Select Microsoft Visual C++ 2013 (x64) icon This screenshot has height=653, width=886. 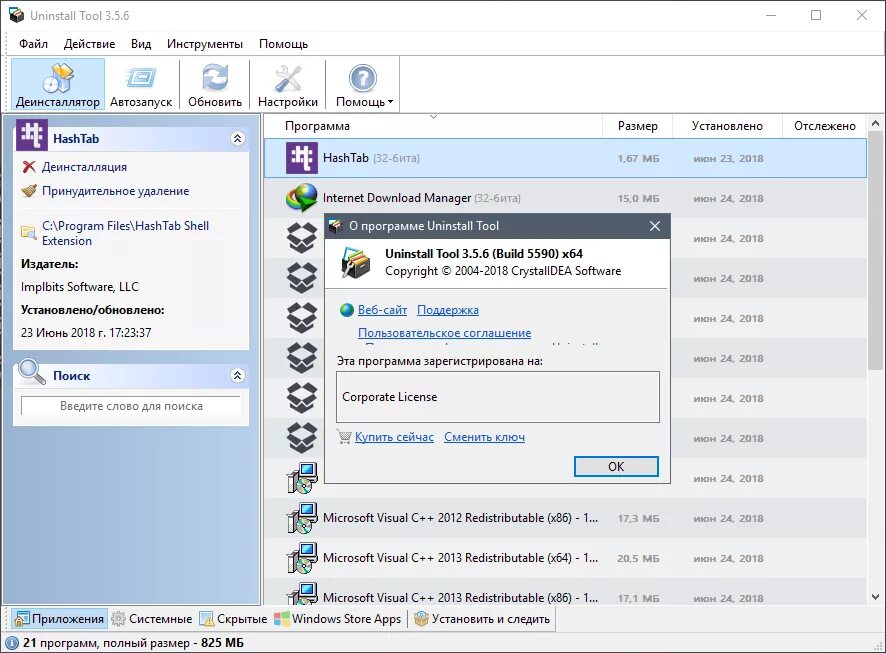coord(302,558)
